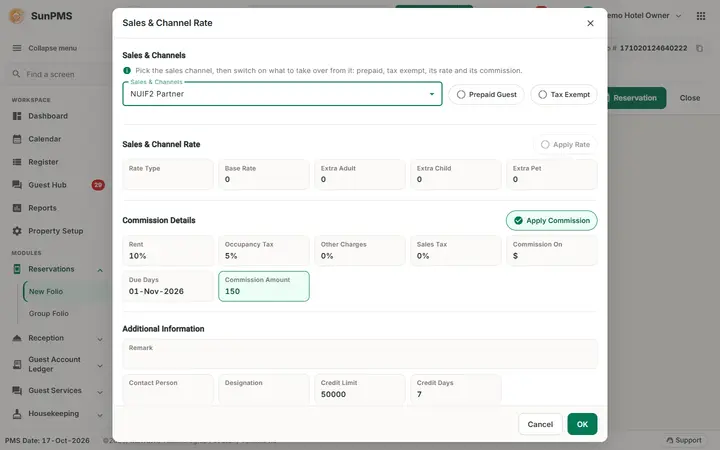Click the Rent percentage field
Screen dimensions: 720x450
tap(168, 251)
